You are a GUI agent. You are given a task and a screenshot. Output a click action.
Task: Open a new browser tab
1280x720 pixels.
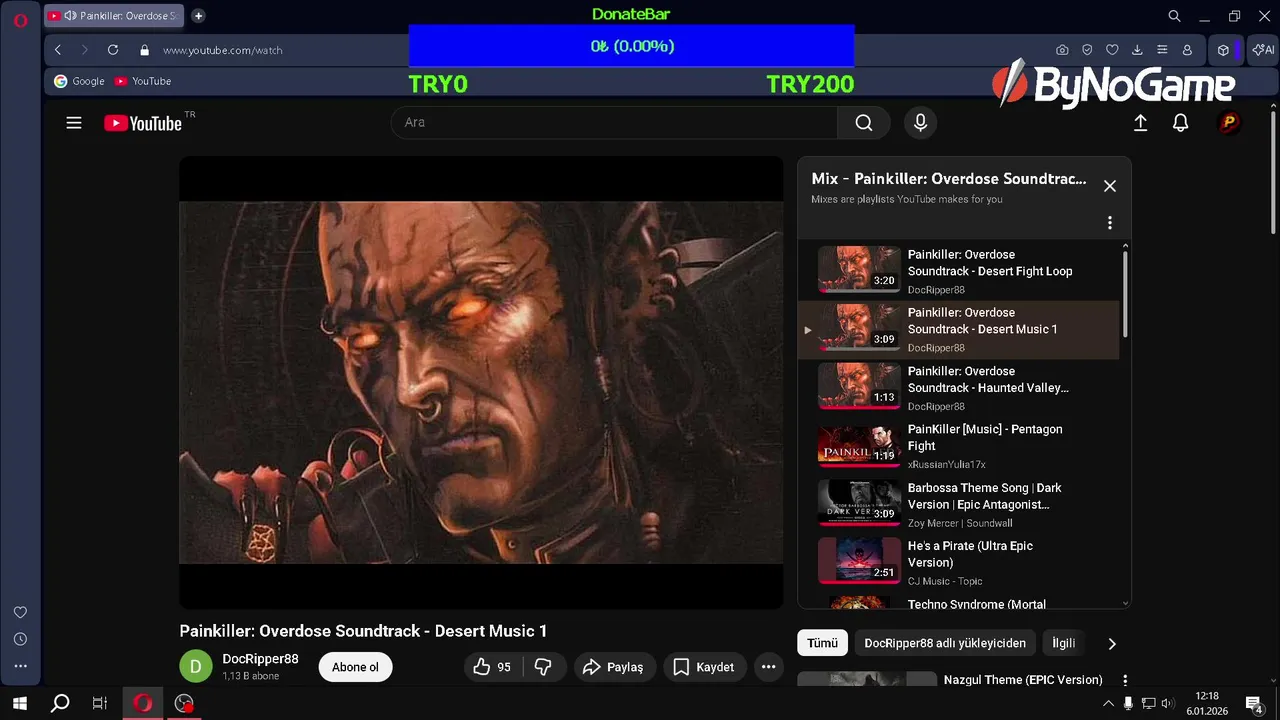click(x=198, y=16)
